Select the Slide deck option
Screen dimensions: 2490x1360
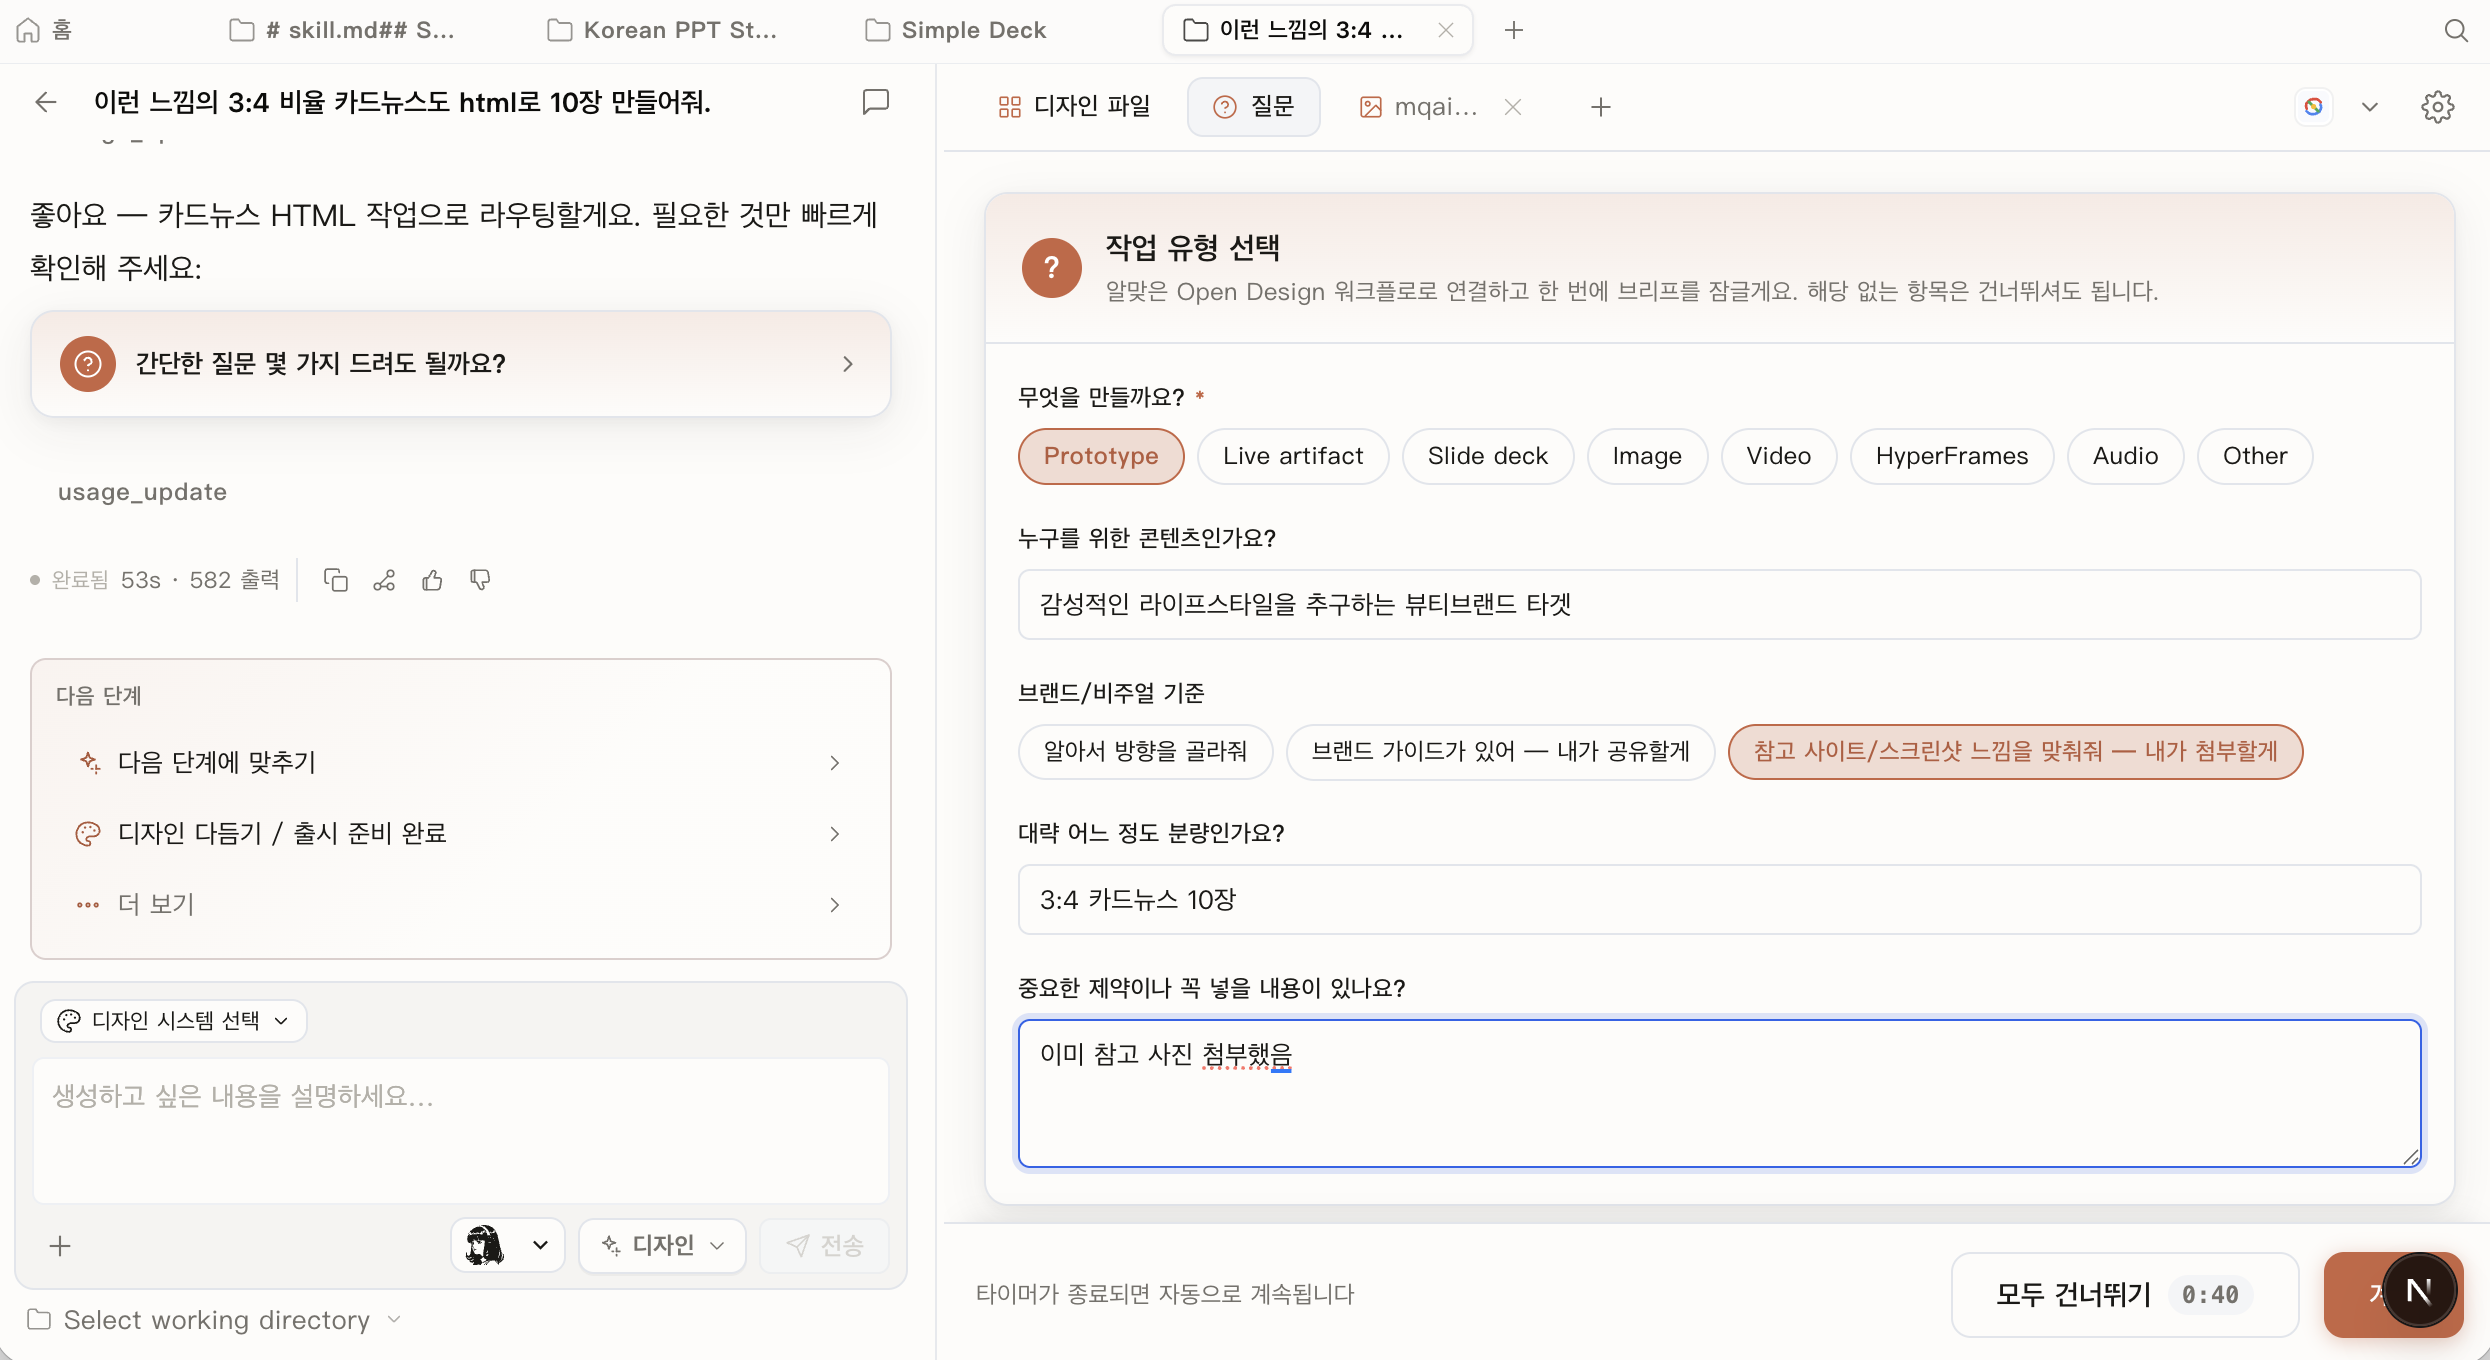tap(1487, 456)
